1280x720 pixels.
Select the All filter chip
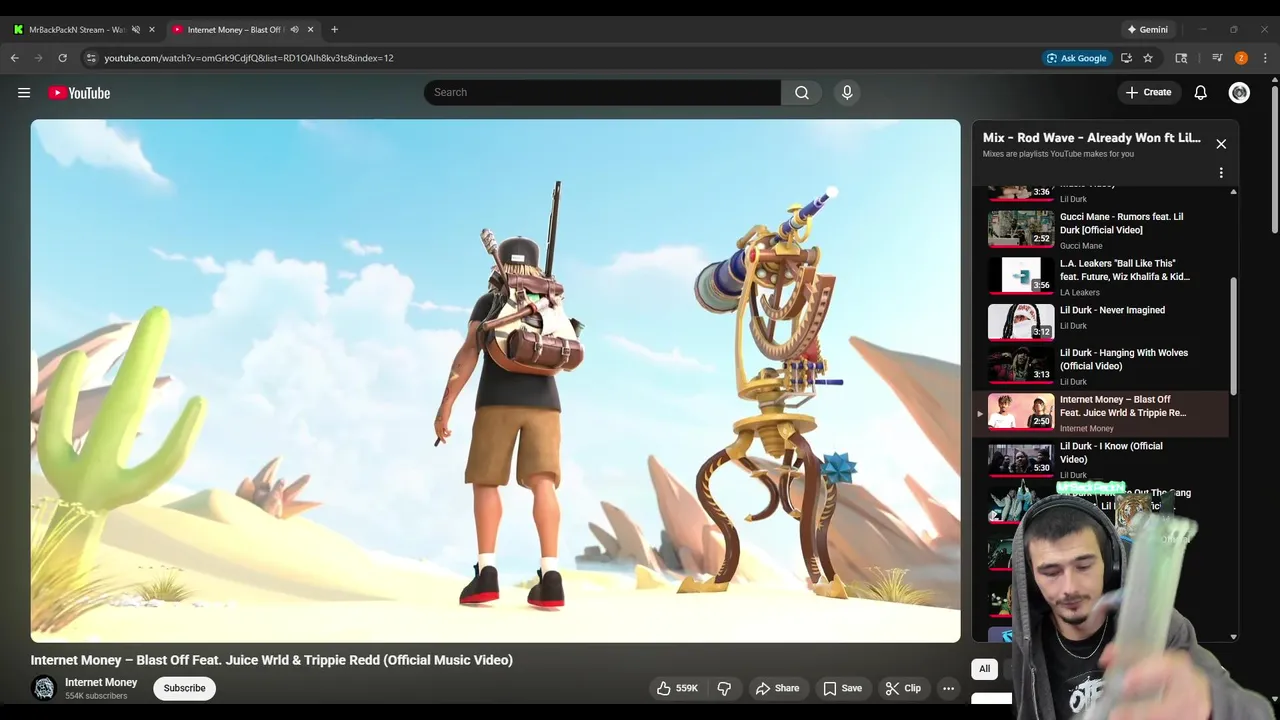984,669
